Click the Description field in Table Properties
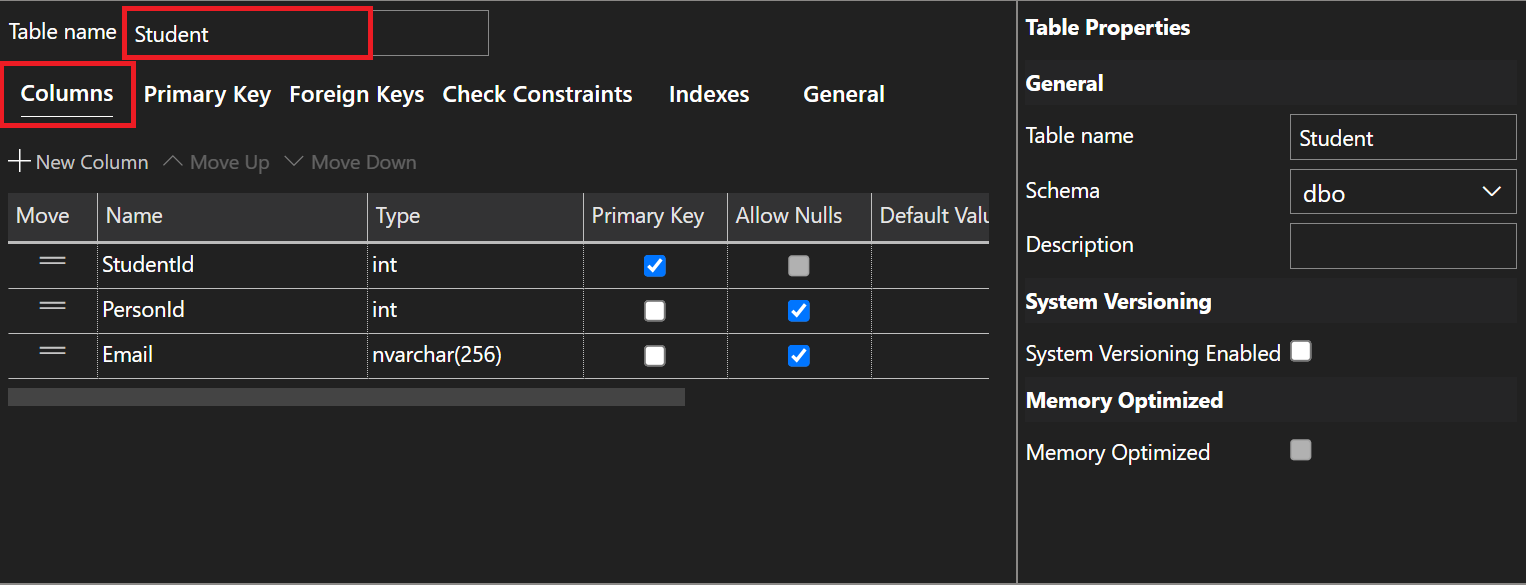1526x585 pixels. point(1402,246)
